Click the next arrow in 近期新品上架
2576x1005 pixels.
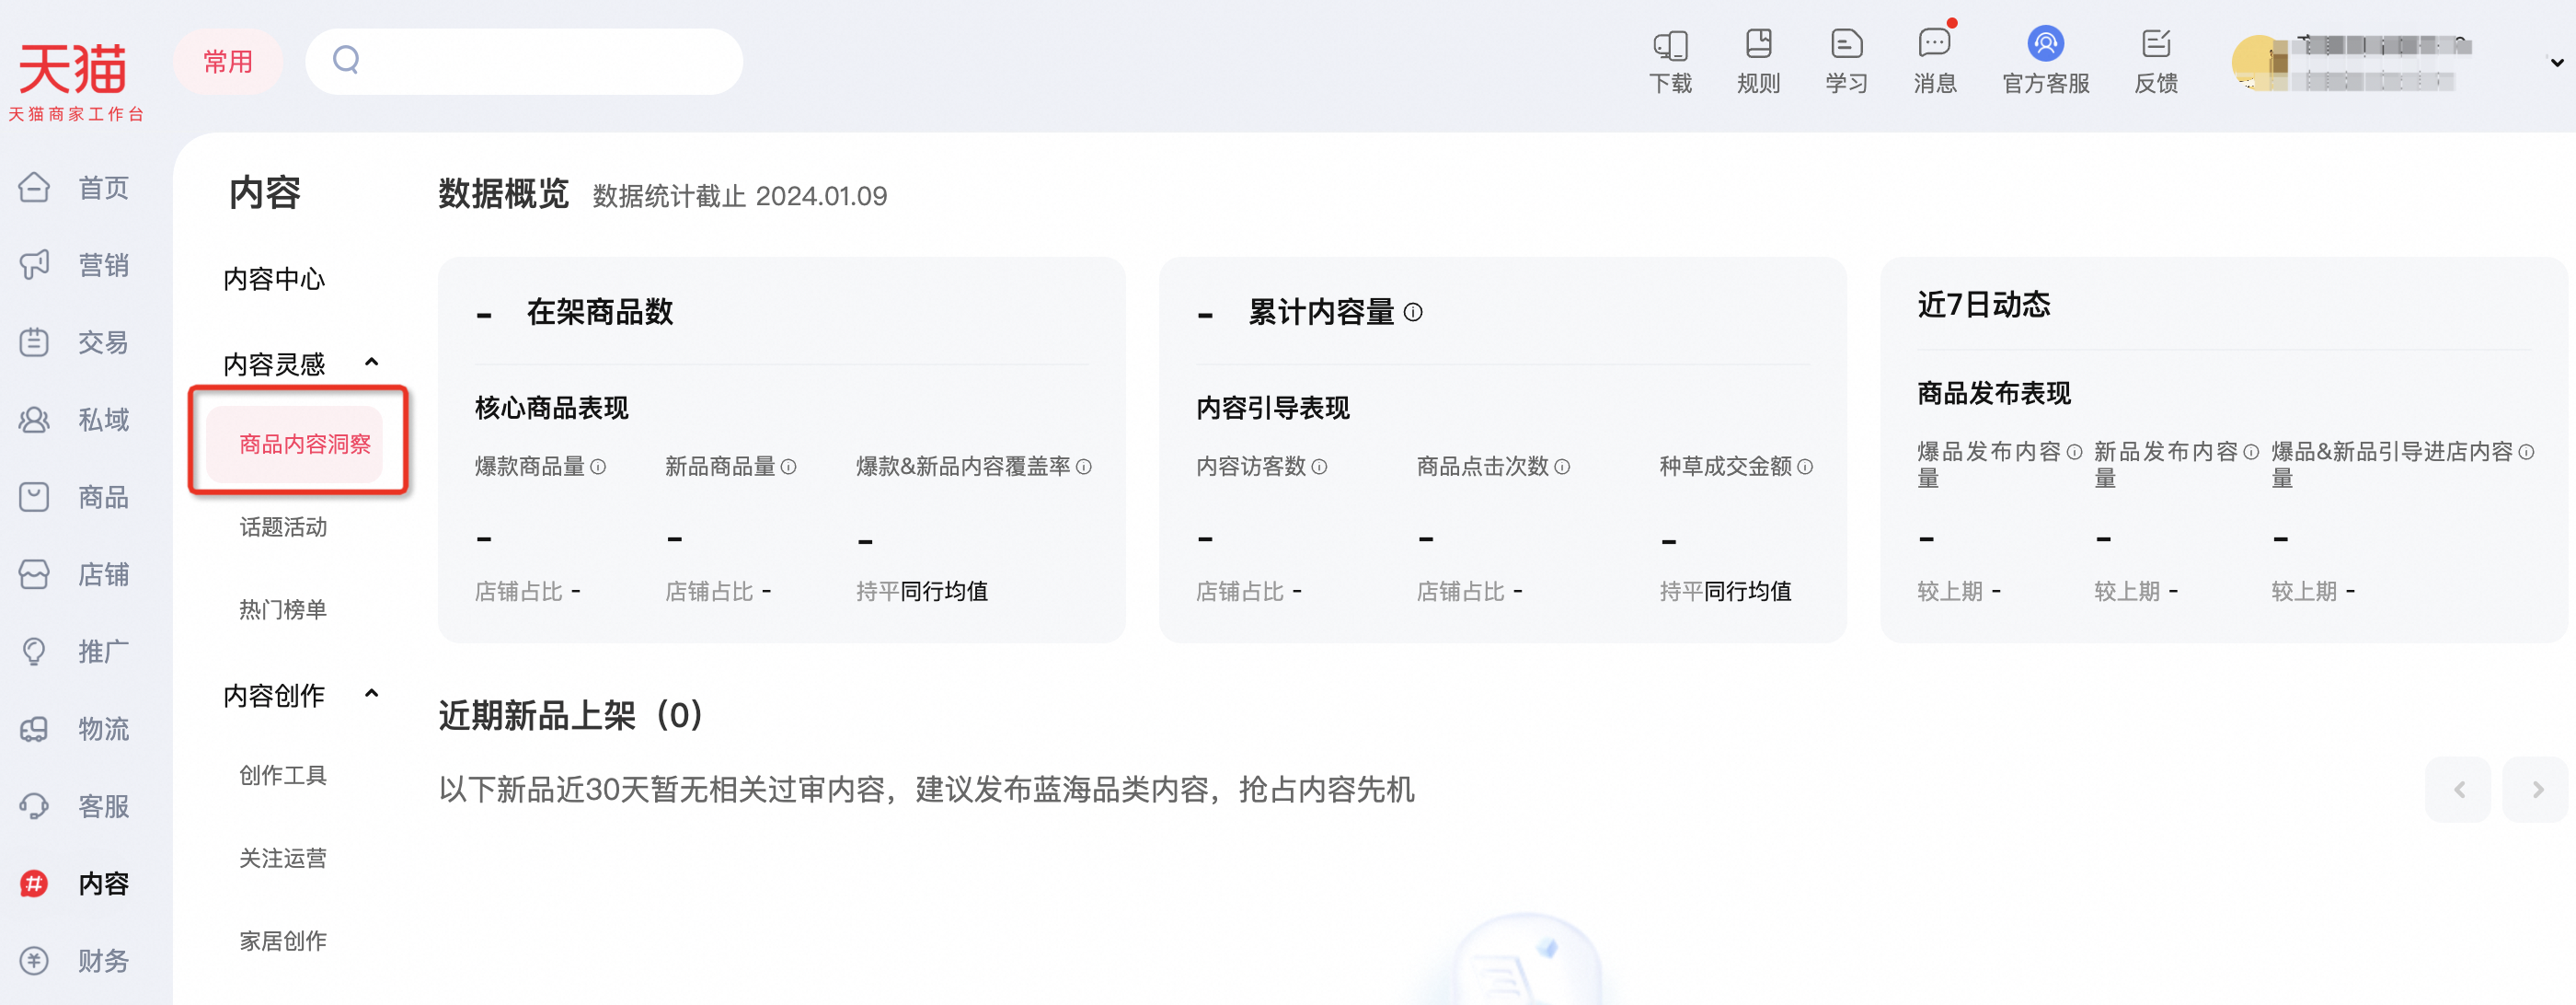(x=2537, y=790)
